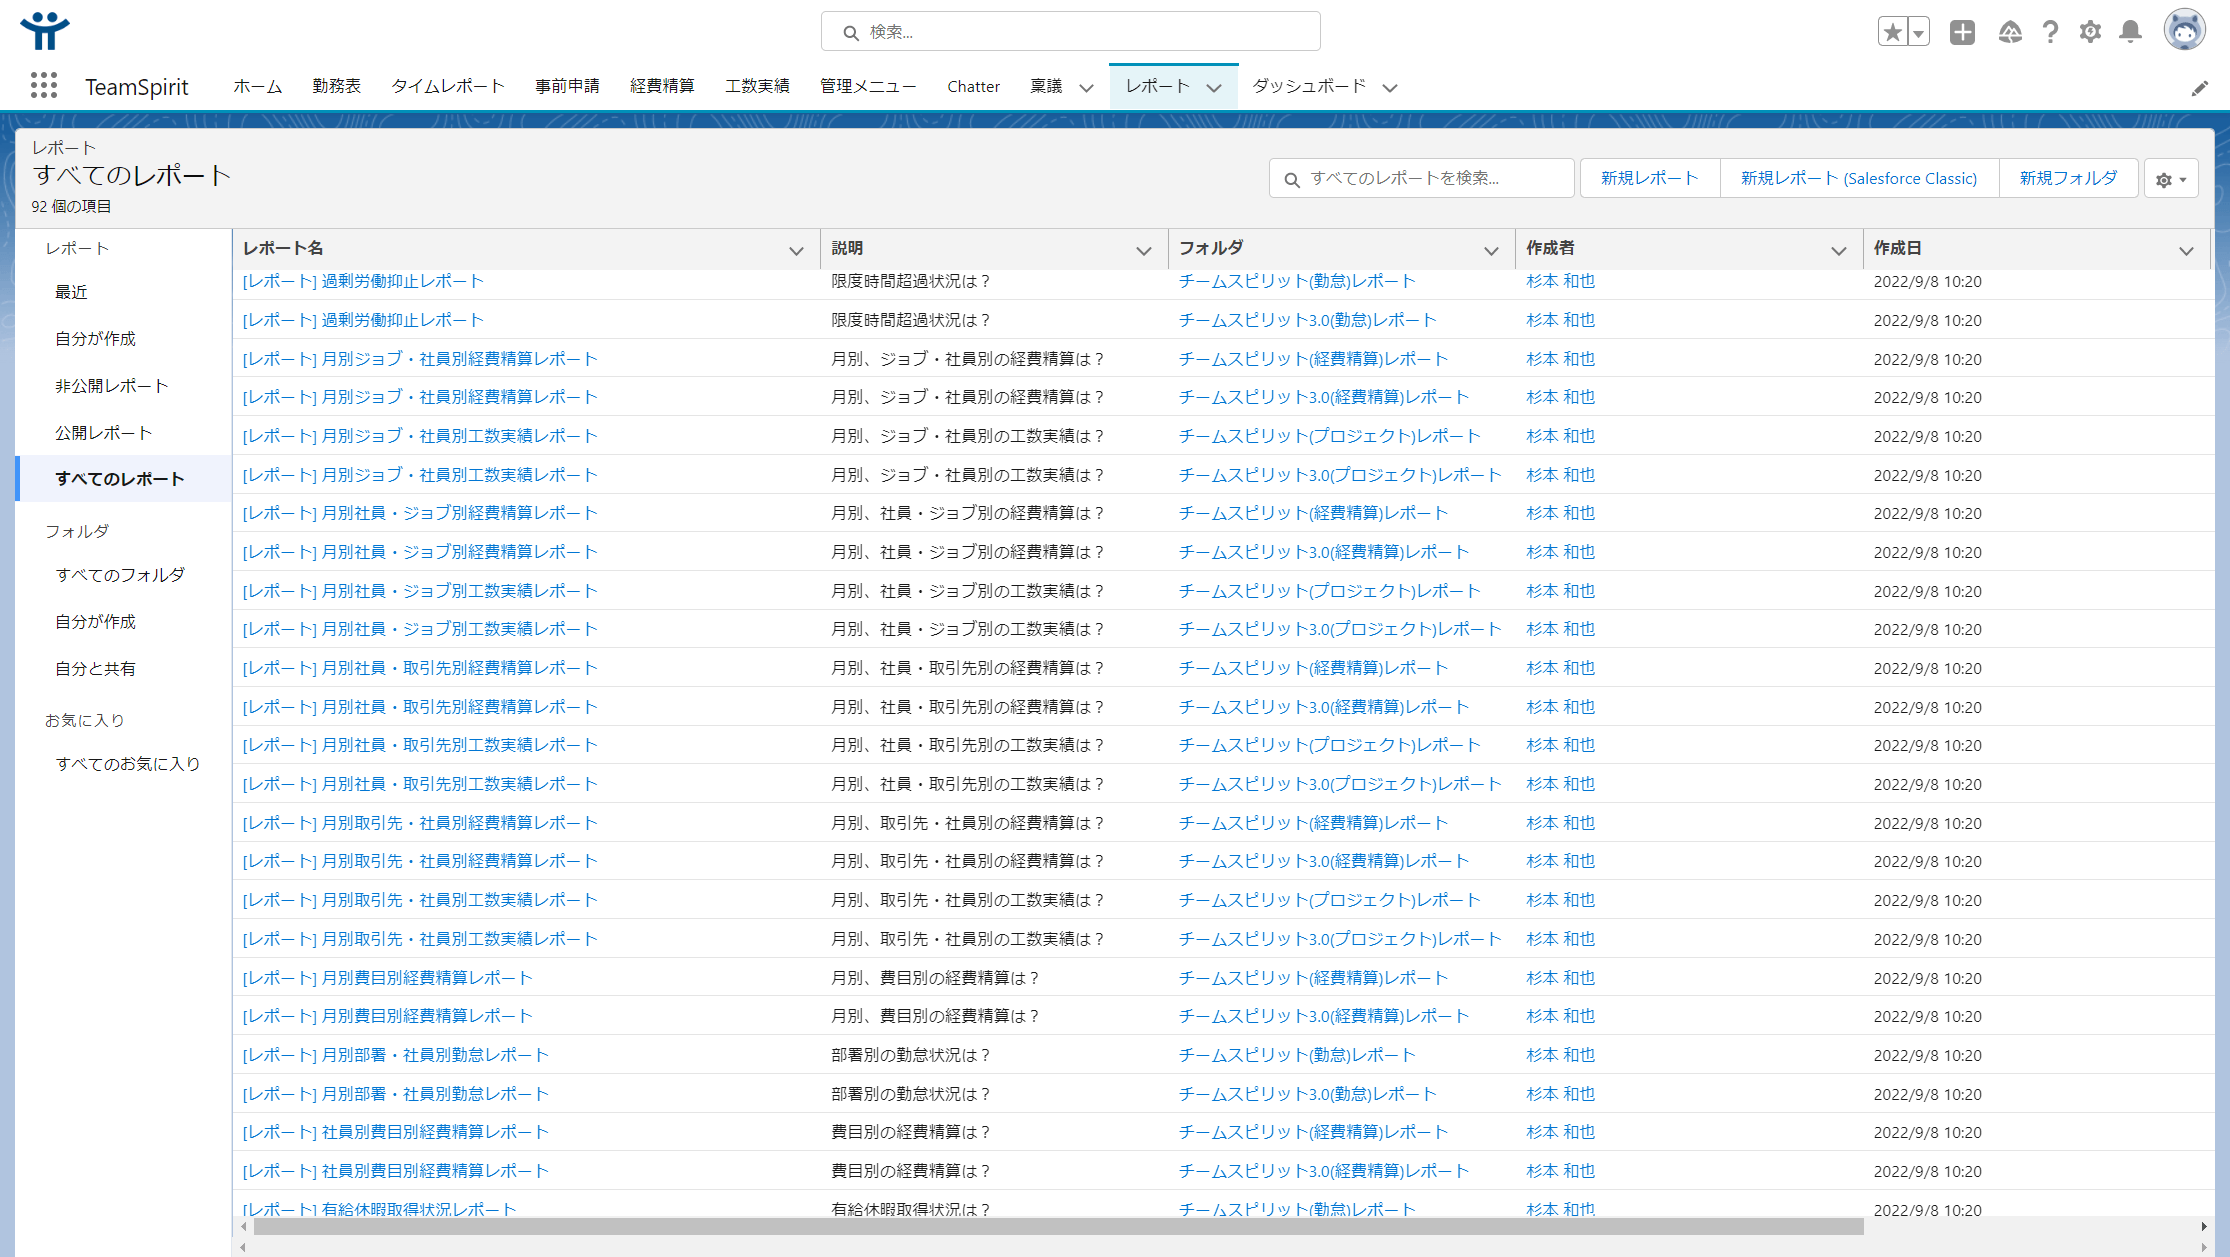
Task: Click the user avatar profile icon
Action: coord(2183,31)
